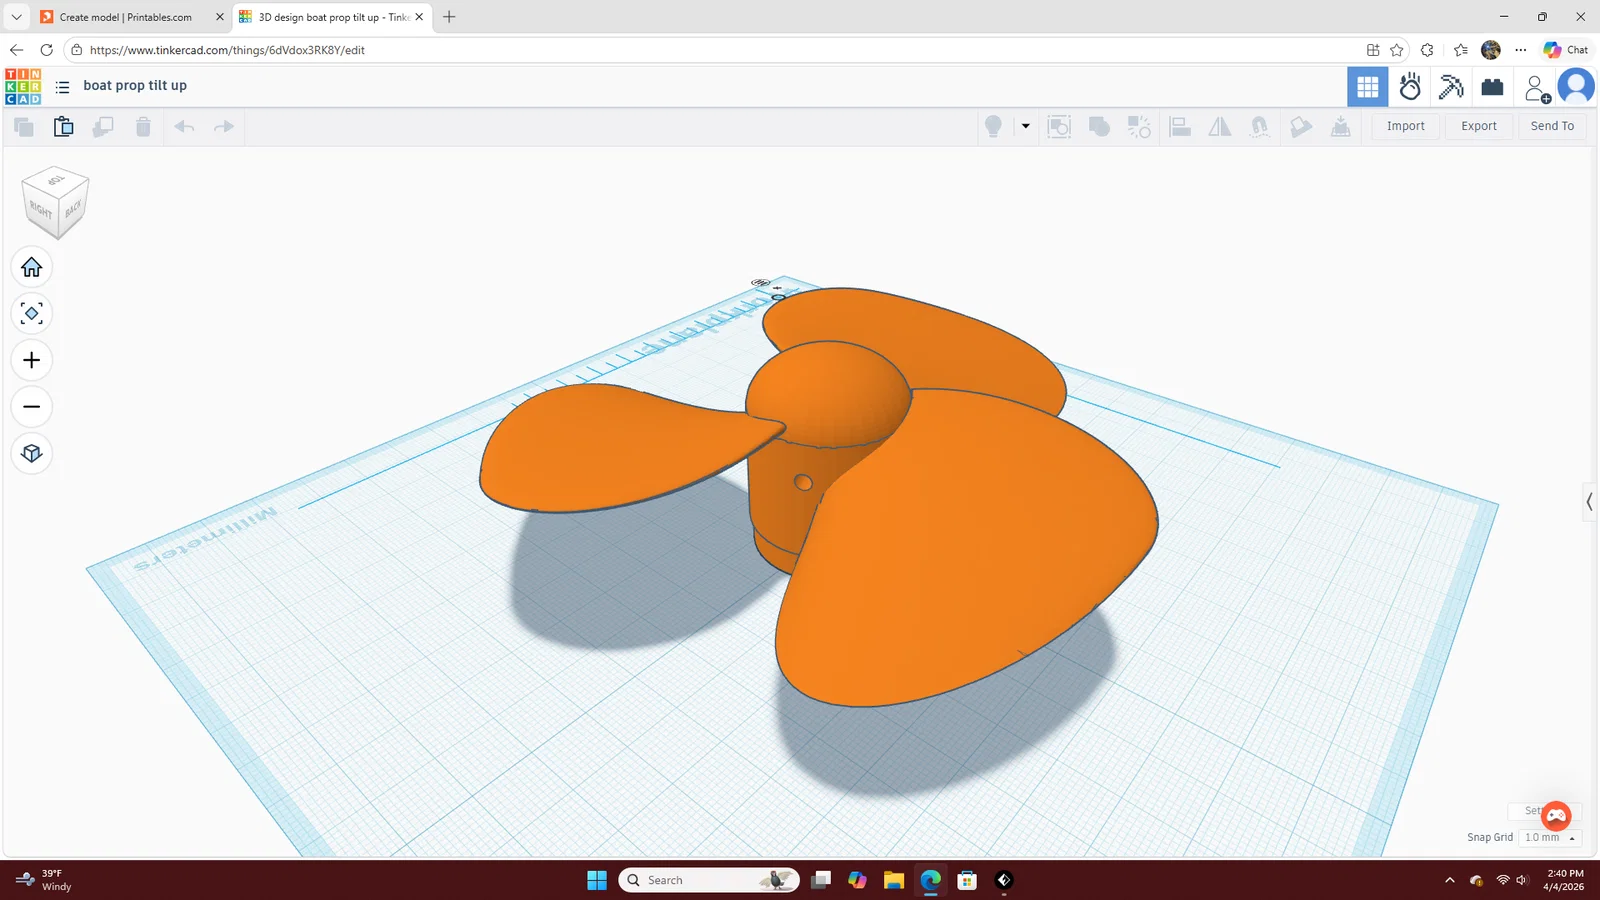Open the Windows Start menu
Image resolution: width=1600 pixels, height=900 pixels.
coord(597,880)
